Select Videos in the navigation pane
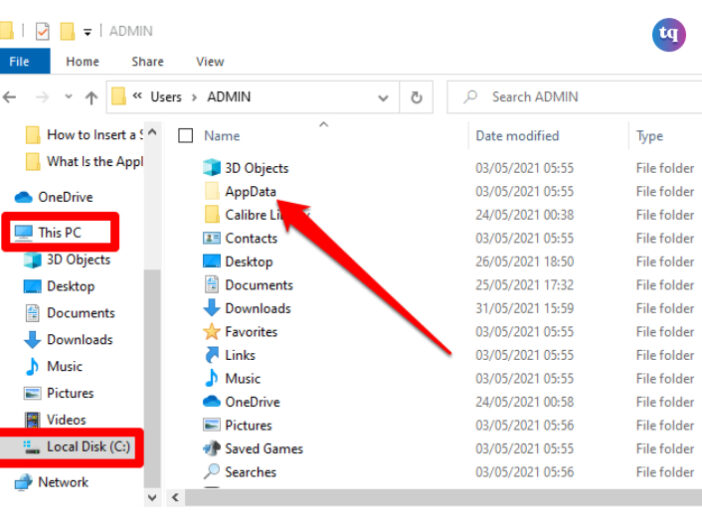 tap(55, 420)
